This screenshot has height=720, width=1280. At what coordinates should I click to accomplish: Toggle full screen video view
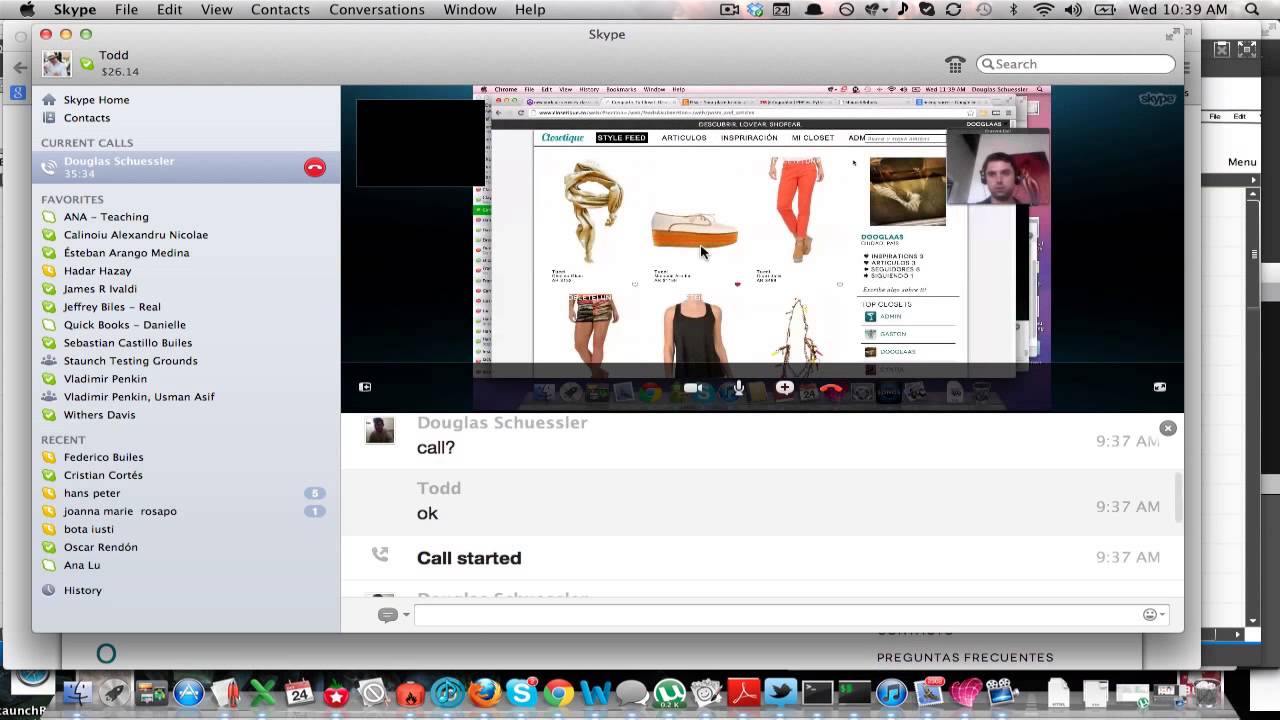(x=1160, y=387)
